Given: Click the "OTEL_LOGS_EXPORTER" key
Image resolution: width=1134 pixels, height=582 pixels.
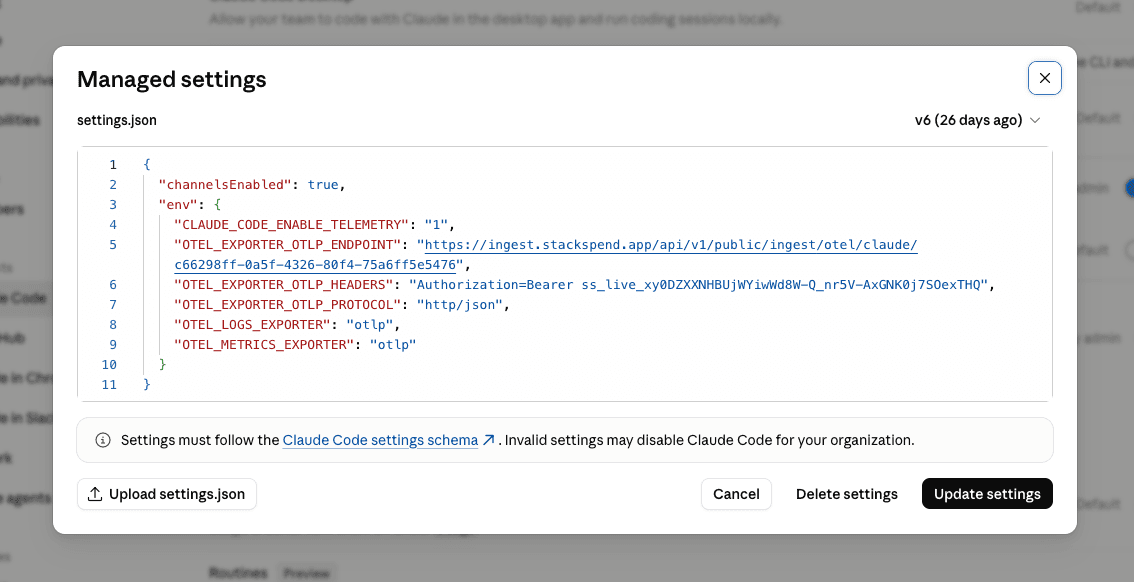Looking at the screenshot, I should pyautogui.click(x=252, y=325).
